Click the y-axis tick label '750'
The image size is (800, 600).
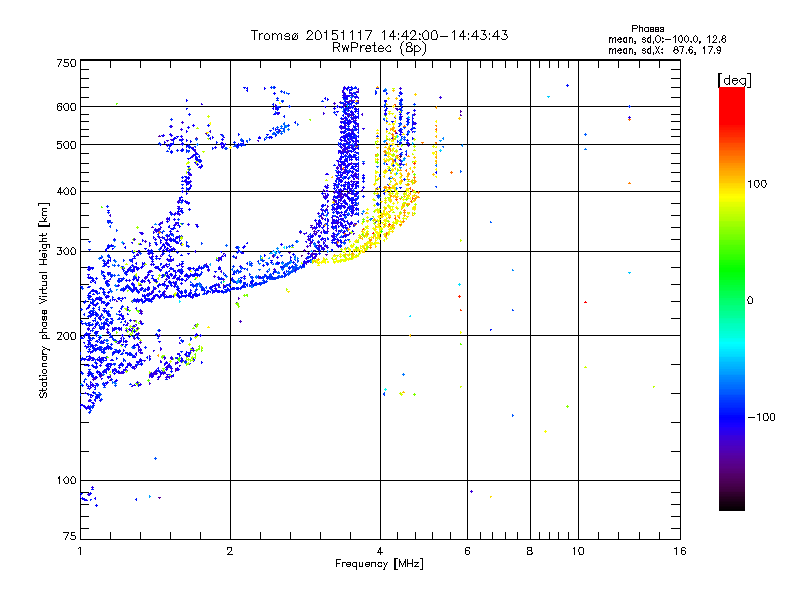click(66, 63)
